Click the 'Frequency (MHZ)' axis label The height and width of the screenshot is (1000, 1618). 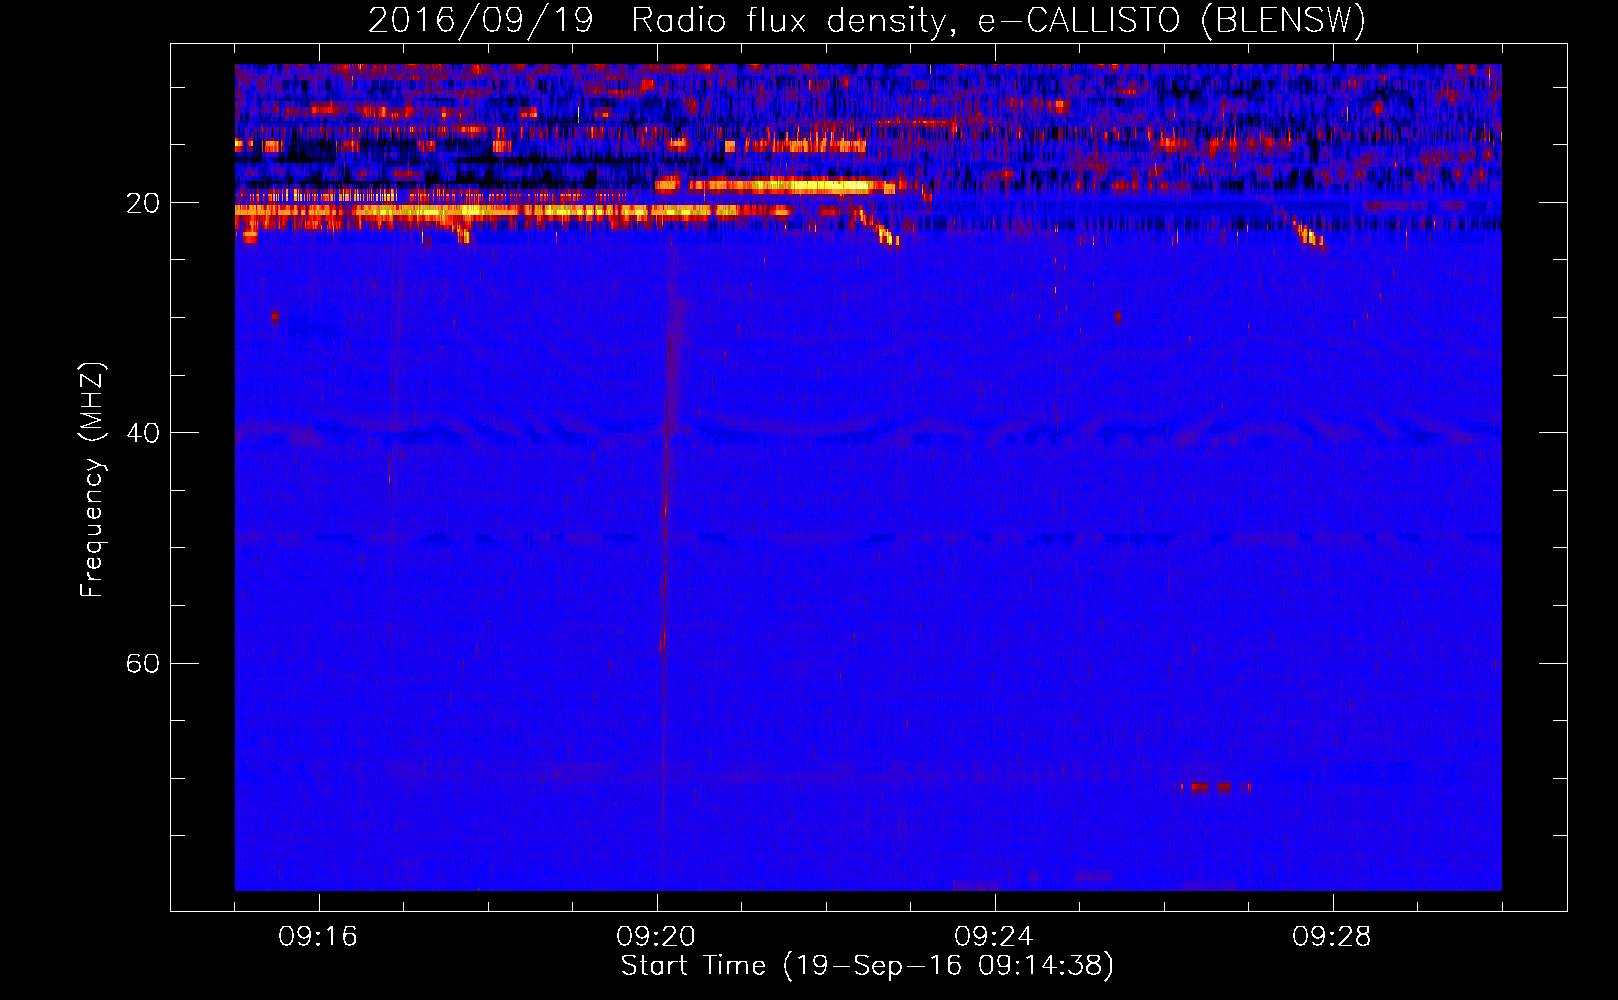click(92, 480)
